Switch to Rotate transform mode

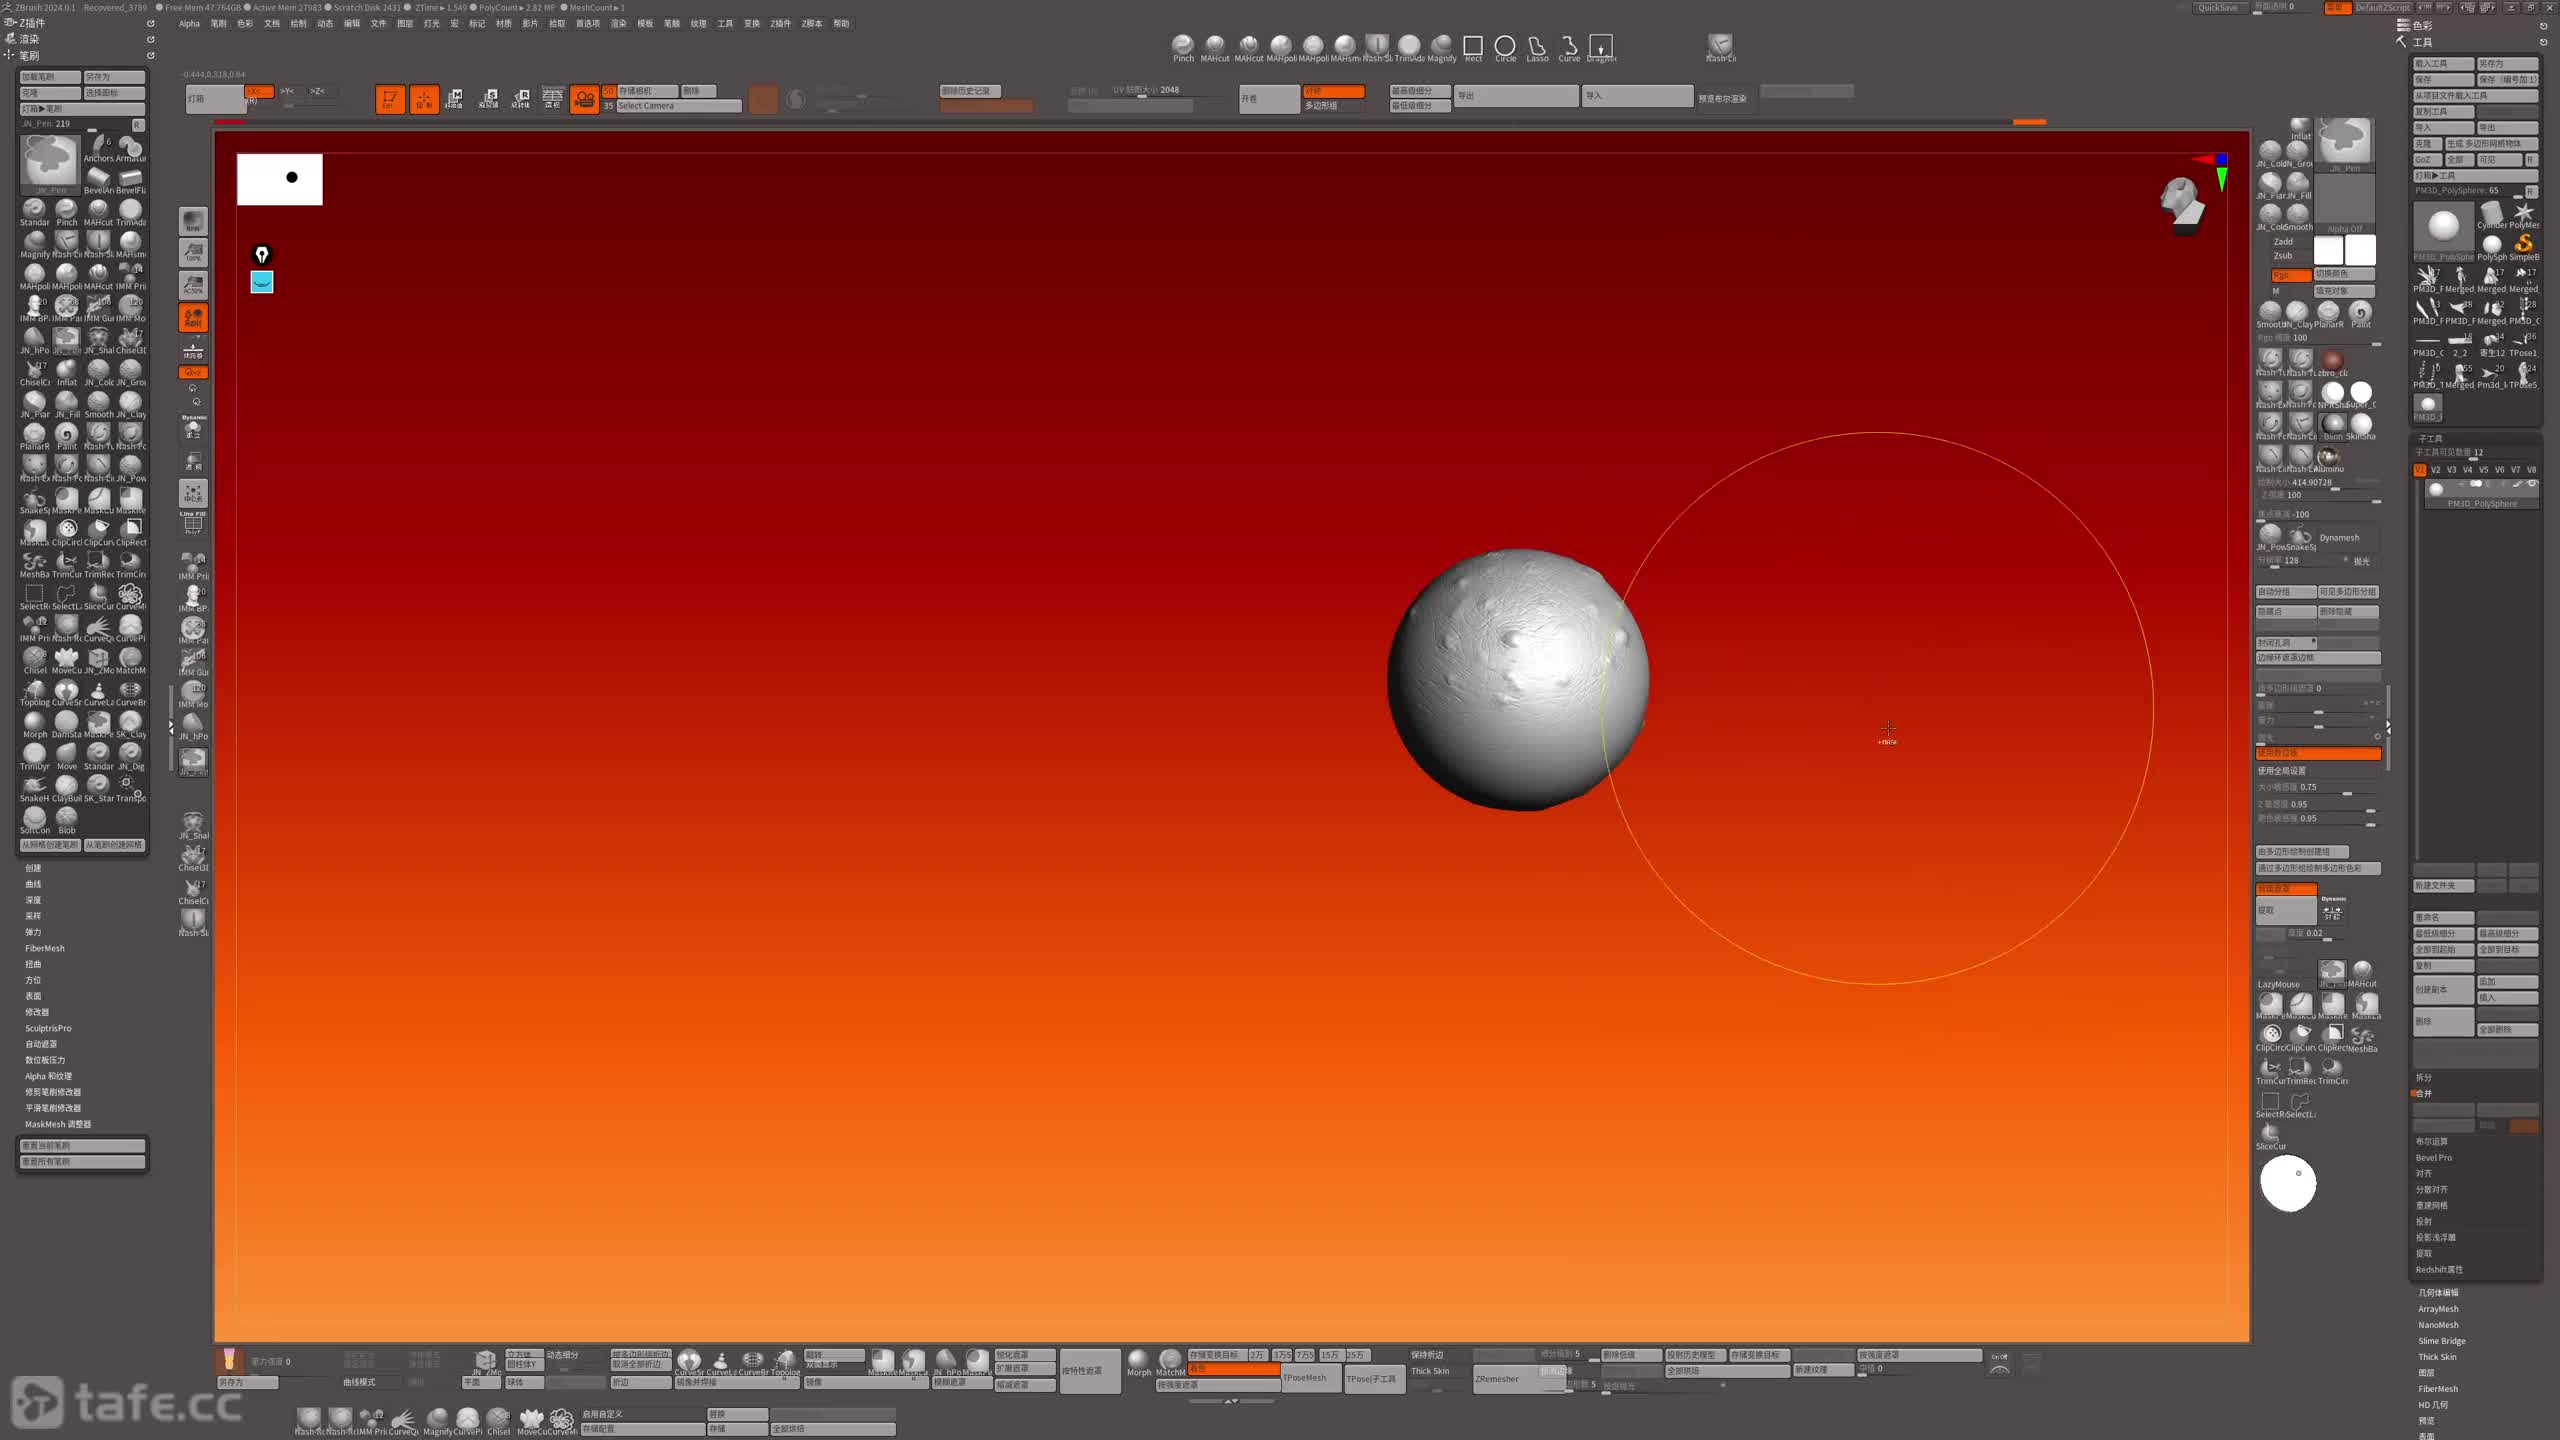pos(521,99)
